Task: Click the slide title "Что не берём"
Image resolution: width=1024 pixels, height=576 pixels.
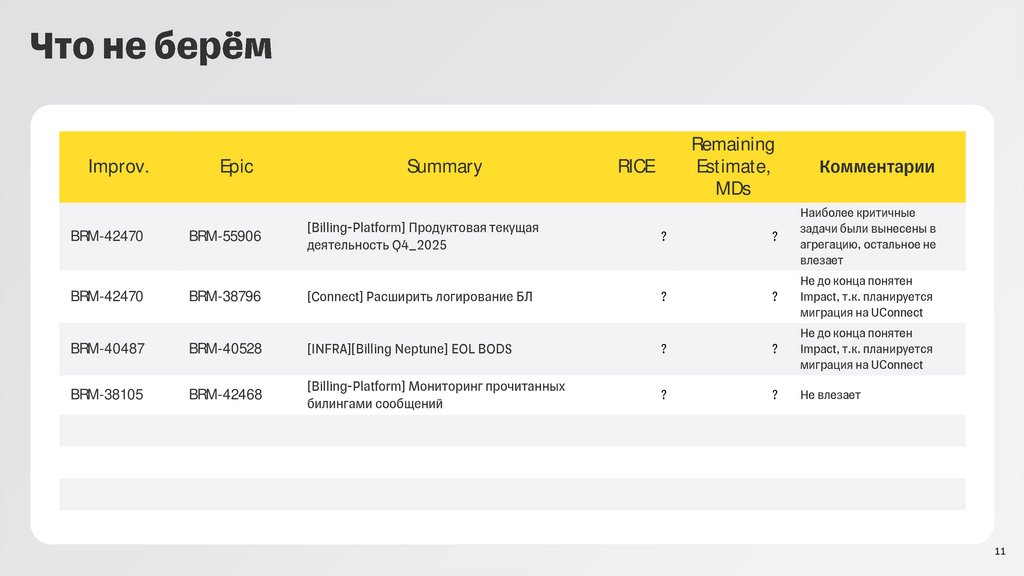Action: (150, 47)
